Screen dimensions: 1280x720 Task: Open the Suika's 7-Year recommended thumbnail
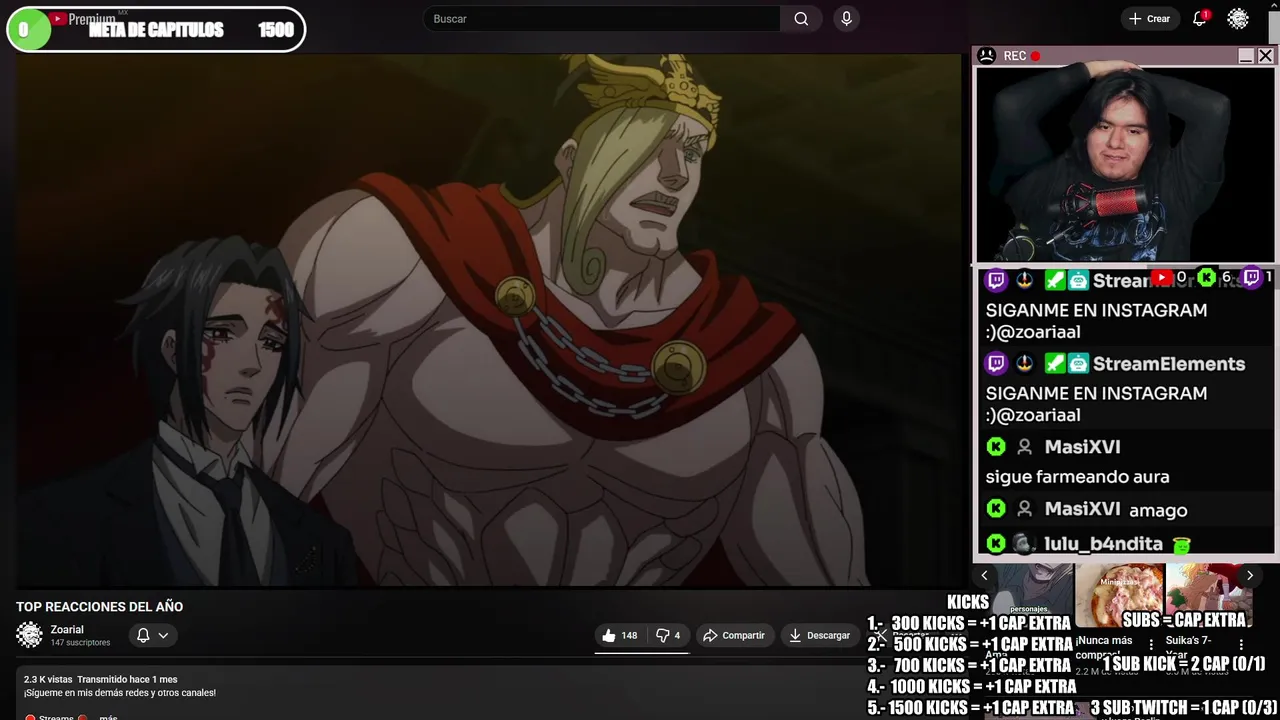point(1209,594)
